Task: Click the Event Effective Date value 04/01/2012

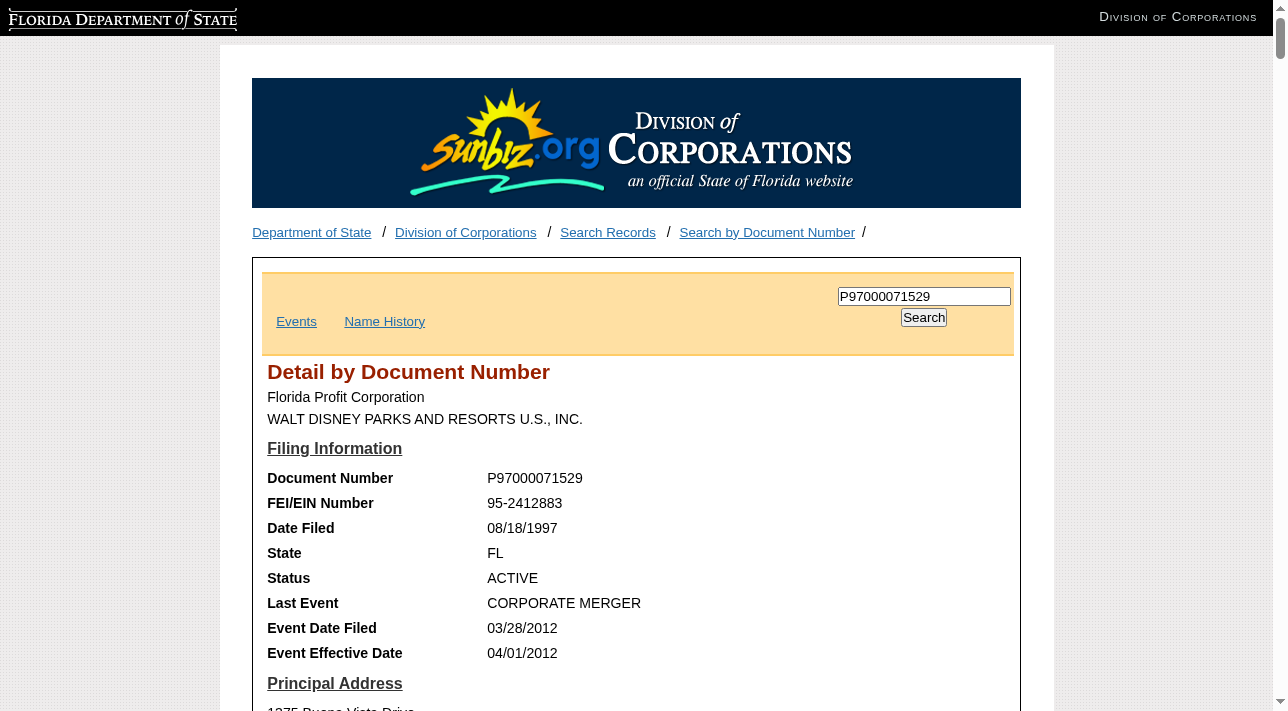Action: (522, 654)
